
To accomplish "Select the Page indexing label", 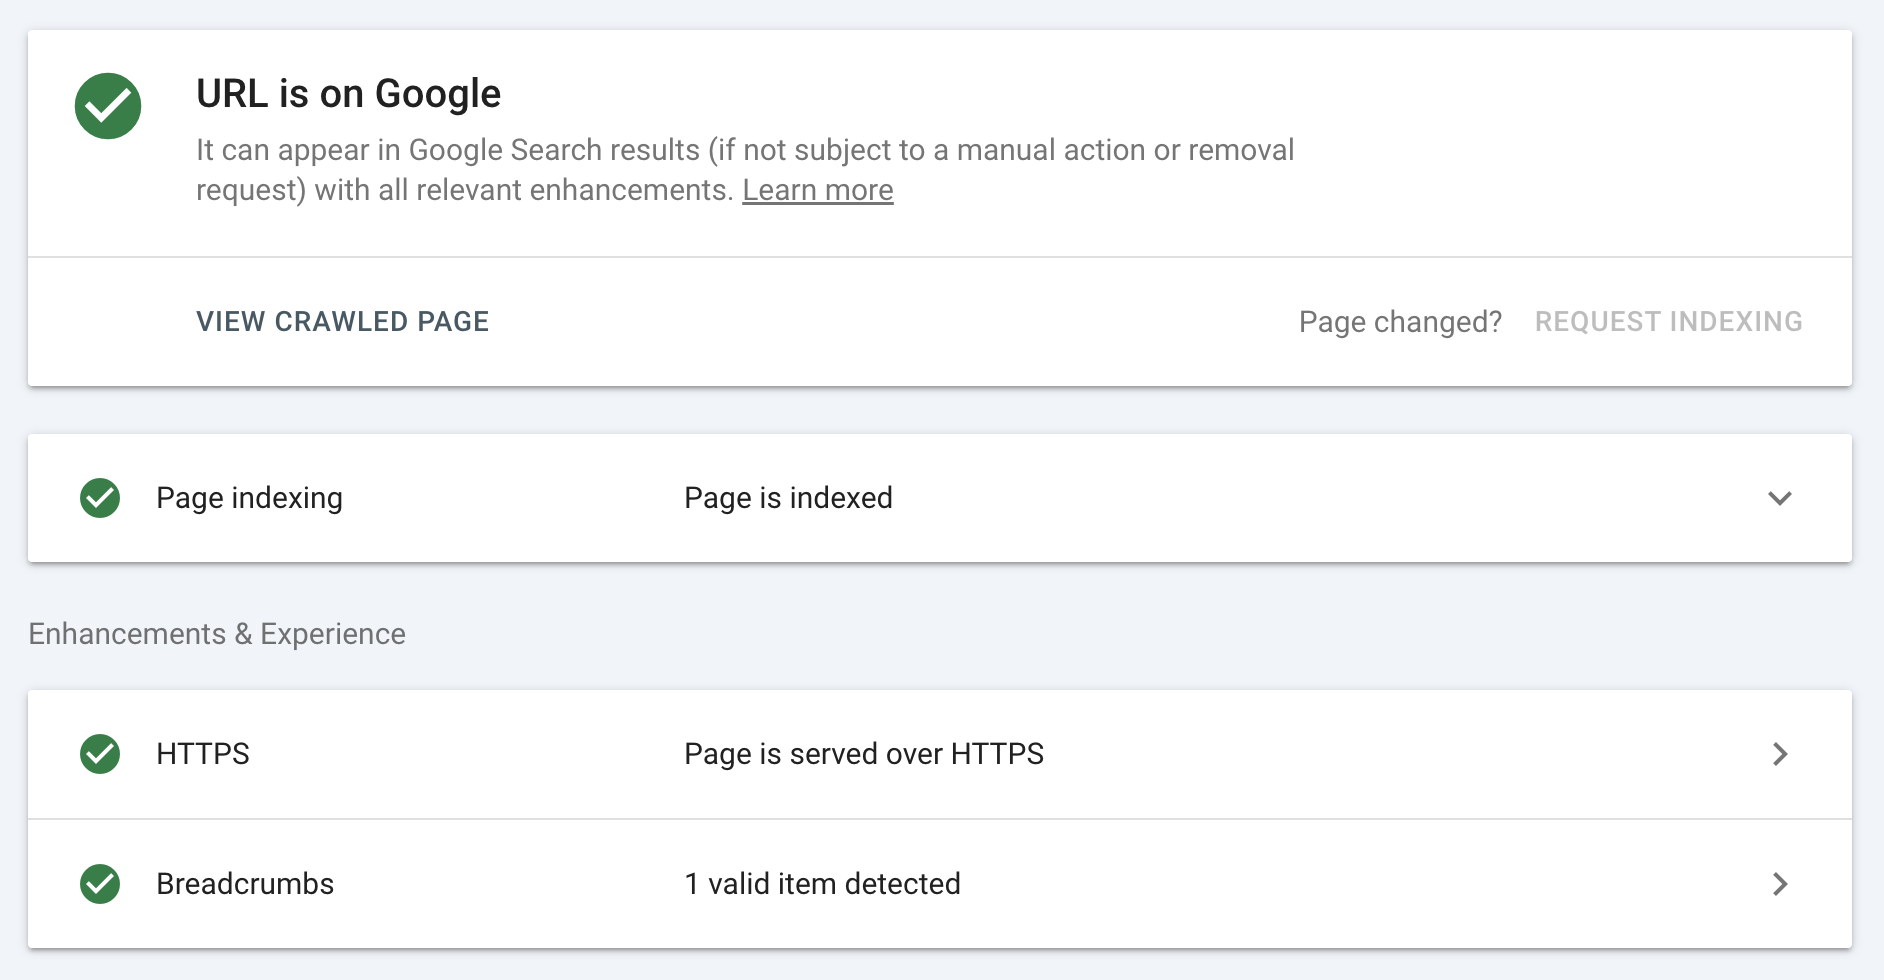I will [x=250, y=498].
